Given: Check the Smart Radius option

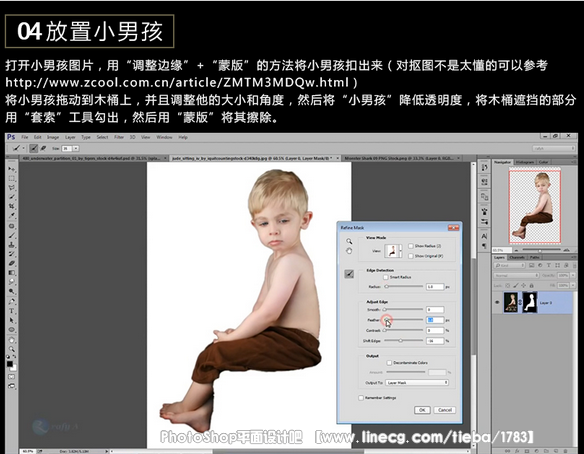Looking at the screenshot, I should click(x=385, y=277).
